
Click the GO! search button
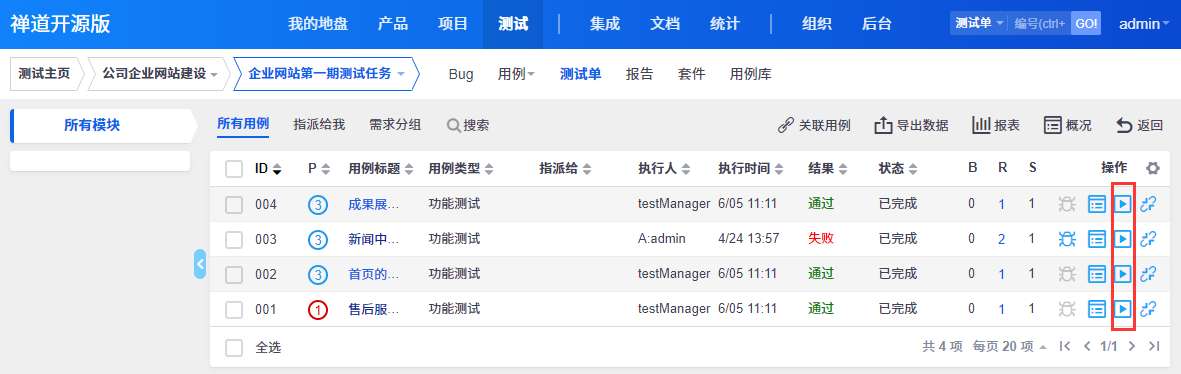[1086, 23]
